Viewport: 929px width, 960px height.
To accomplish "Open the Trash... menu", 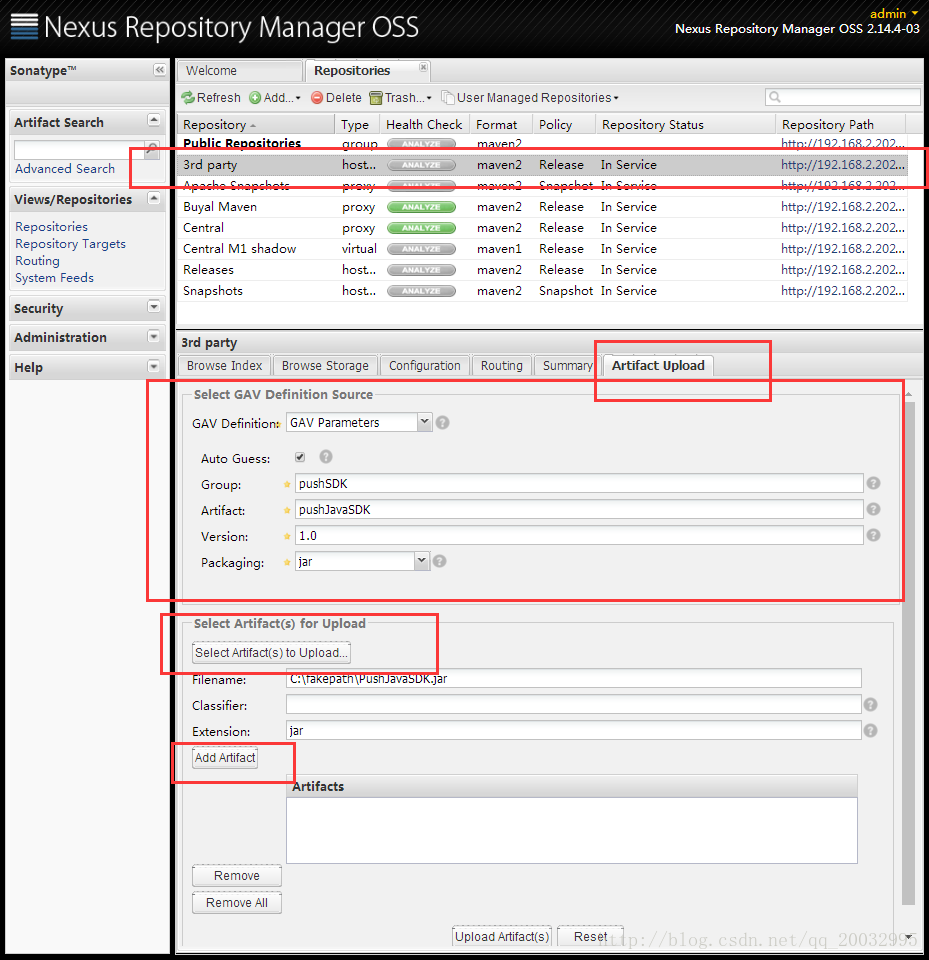I will tap(401, 98).
